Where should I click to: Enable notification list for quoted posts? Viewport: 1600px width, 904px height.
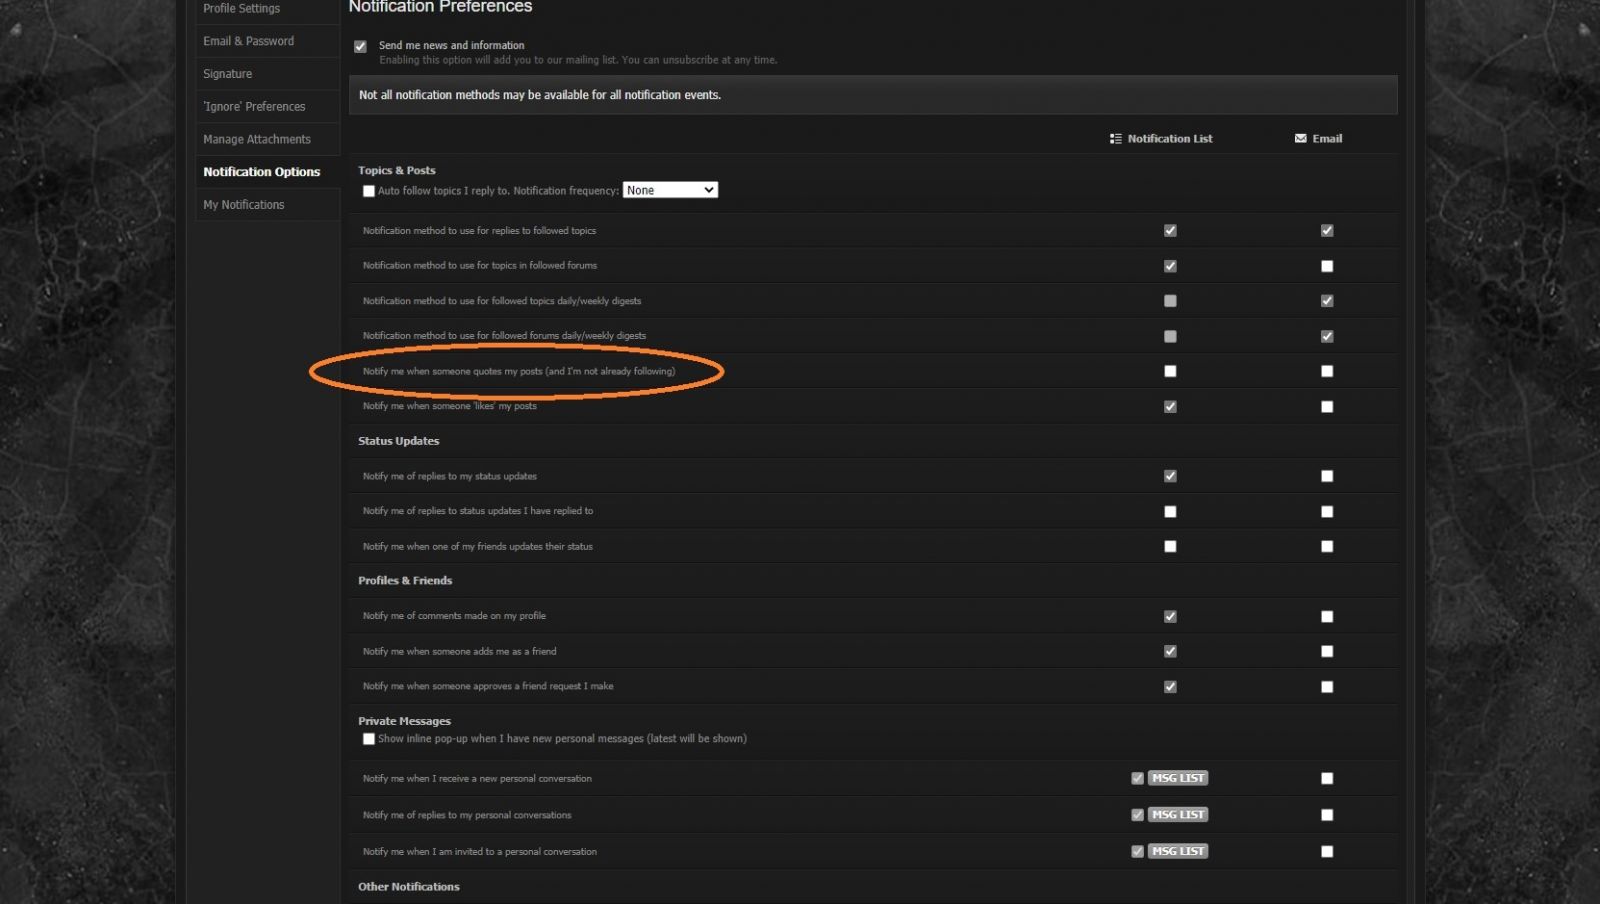1170,371
